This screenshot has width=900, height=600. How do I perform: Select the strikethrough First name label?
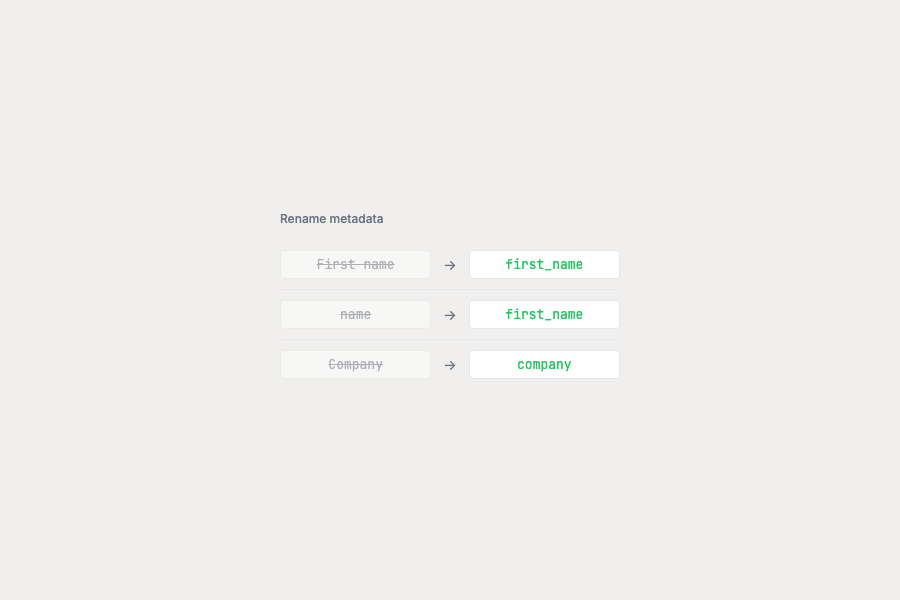[x=355, y=264]
